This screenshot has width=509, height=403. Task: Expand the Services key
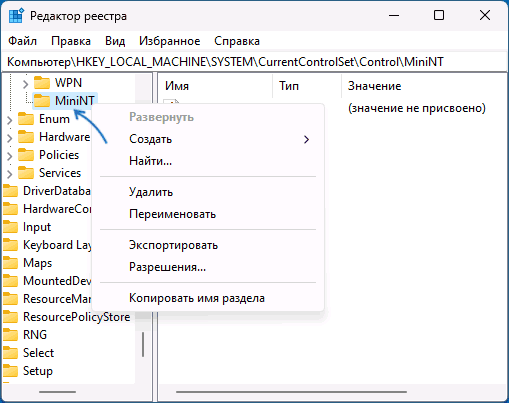point(10,174)
